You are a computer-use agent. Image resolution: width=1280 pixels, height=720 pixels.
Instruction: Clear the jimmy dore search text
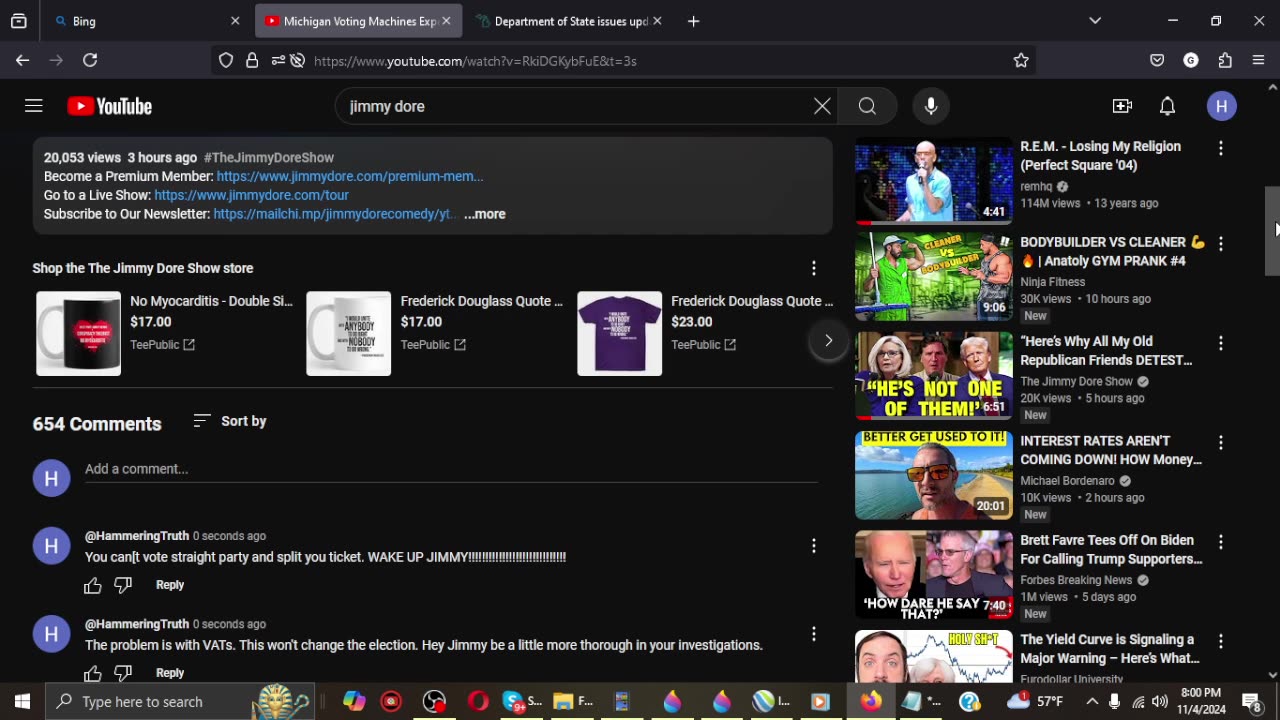click(822, 106)
